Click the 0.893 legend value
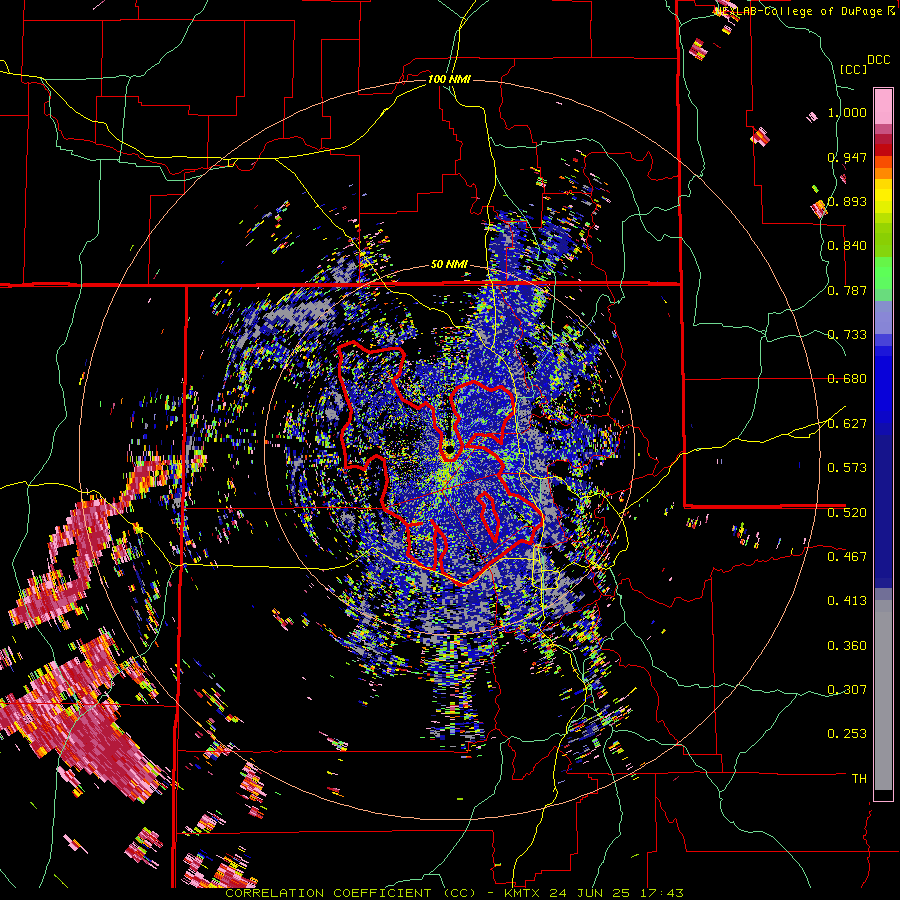Screen dimensions: 900x900 point(847,201)
